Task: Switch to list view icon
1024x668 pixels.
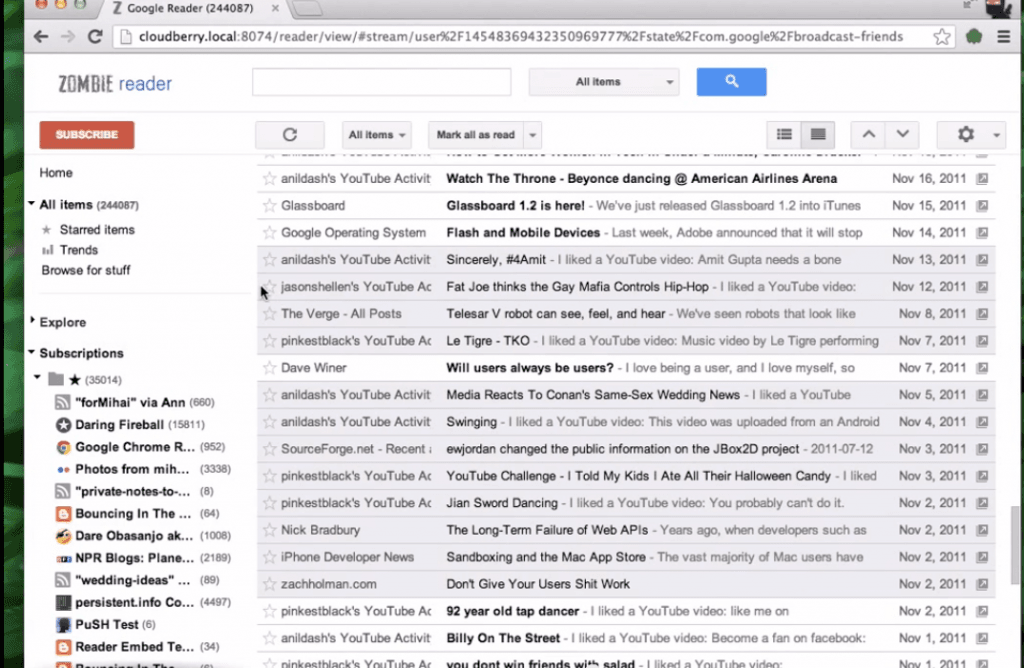Action: pos(784,135)
